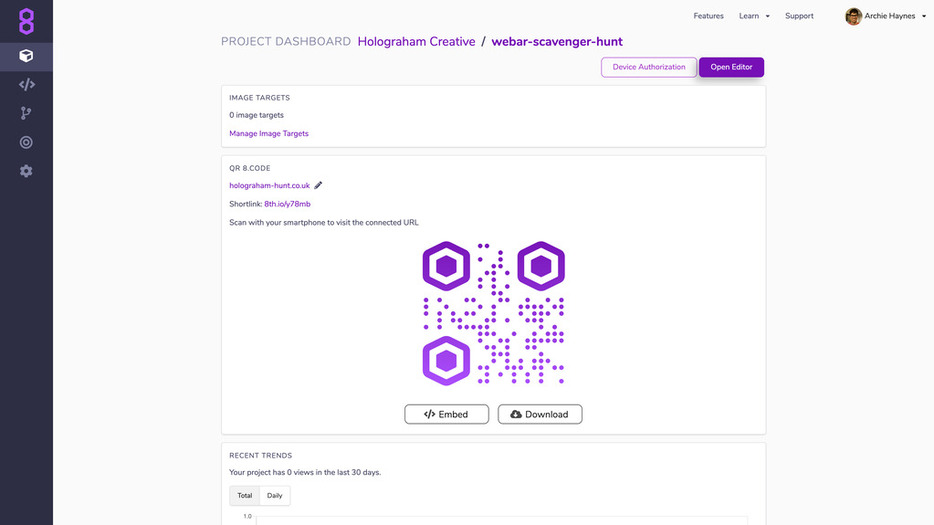
Task: Expand the Learn menu dropdown arrow
Action: 767,16
